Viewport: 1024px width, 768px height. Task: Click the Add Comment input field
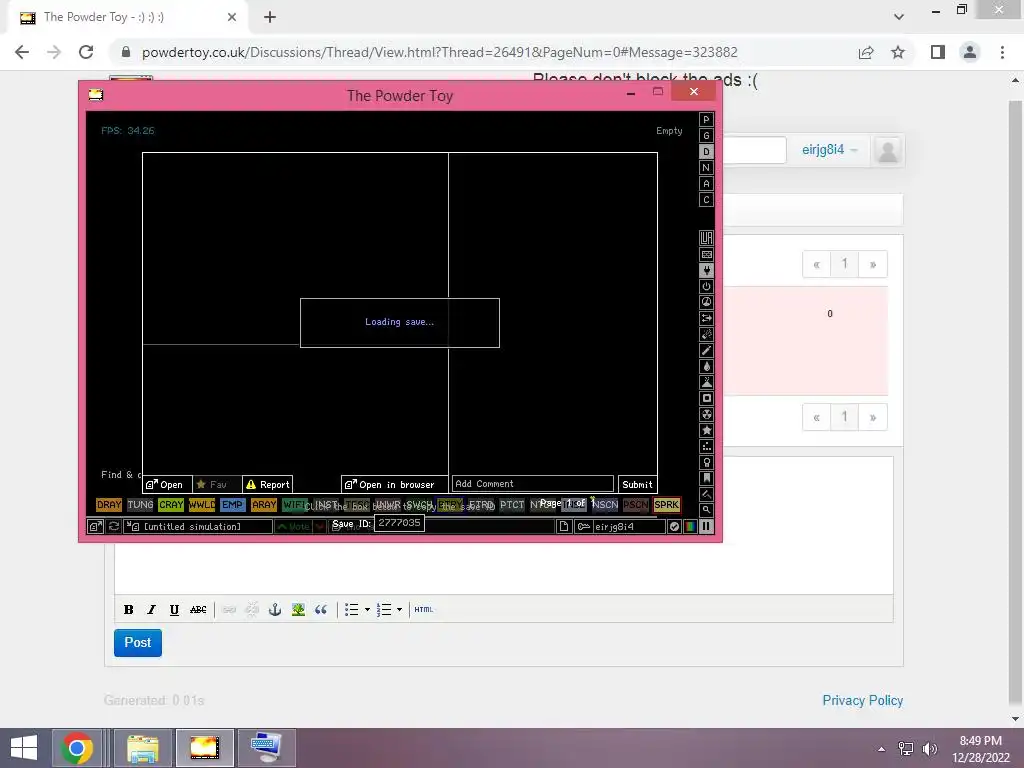532,484
